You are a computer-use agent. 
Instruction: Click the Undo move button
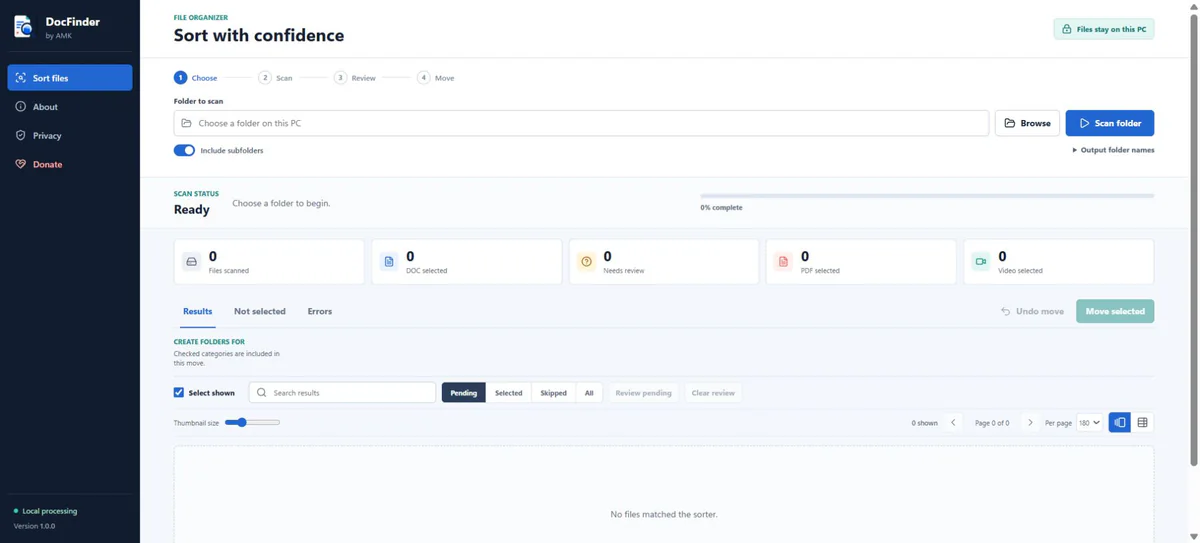pyautogui.click(x=1032, y=311)
